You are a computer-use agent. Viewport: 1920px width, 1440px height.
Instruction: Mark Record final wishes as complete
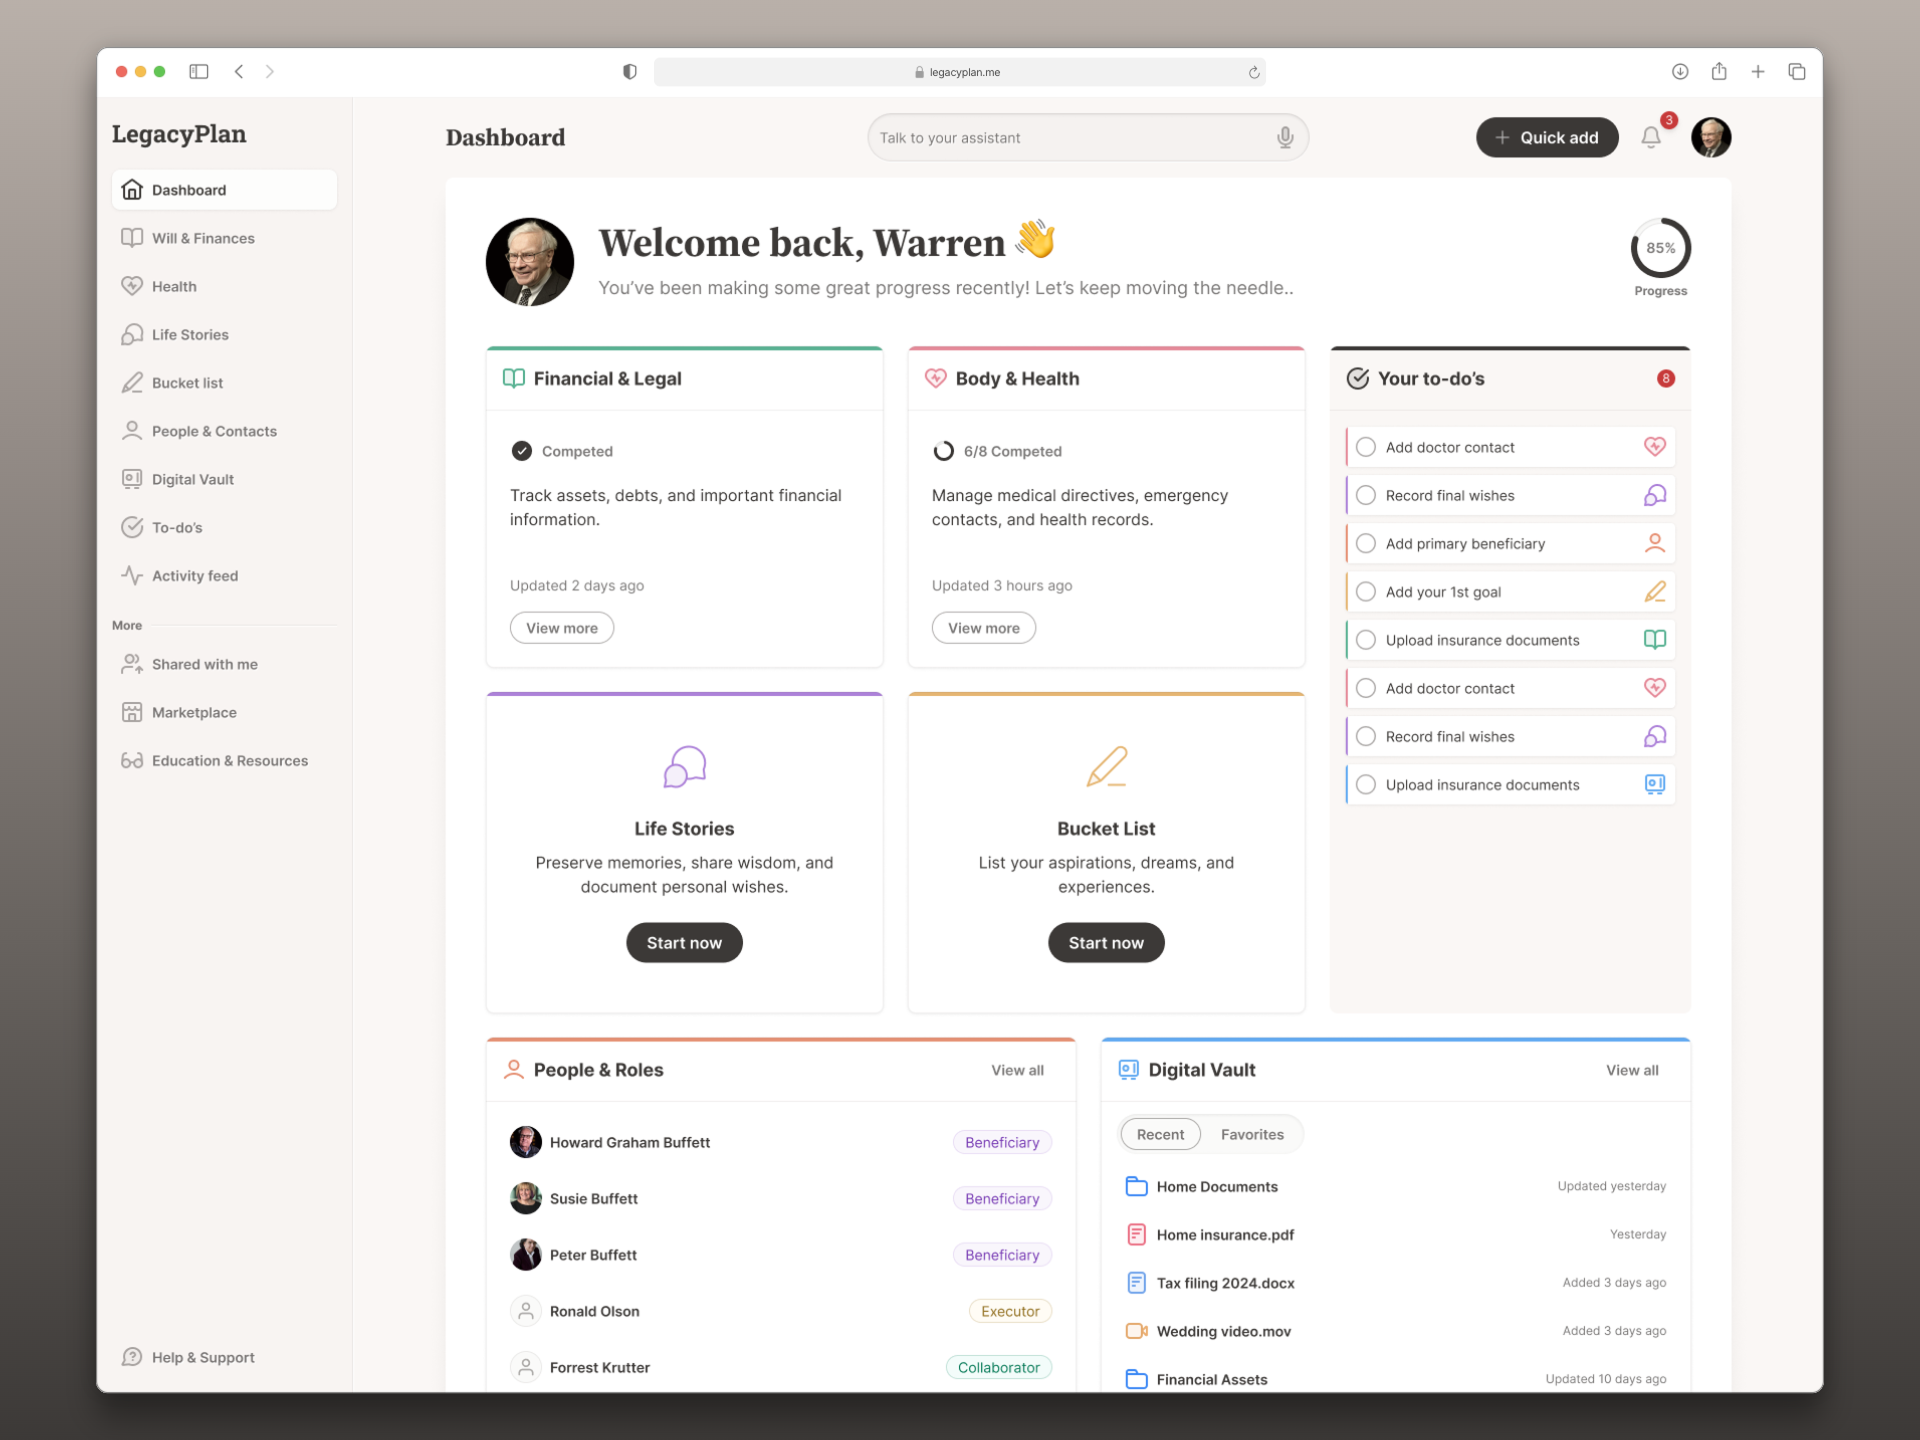1365,494
